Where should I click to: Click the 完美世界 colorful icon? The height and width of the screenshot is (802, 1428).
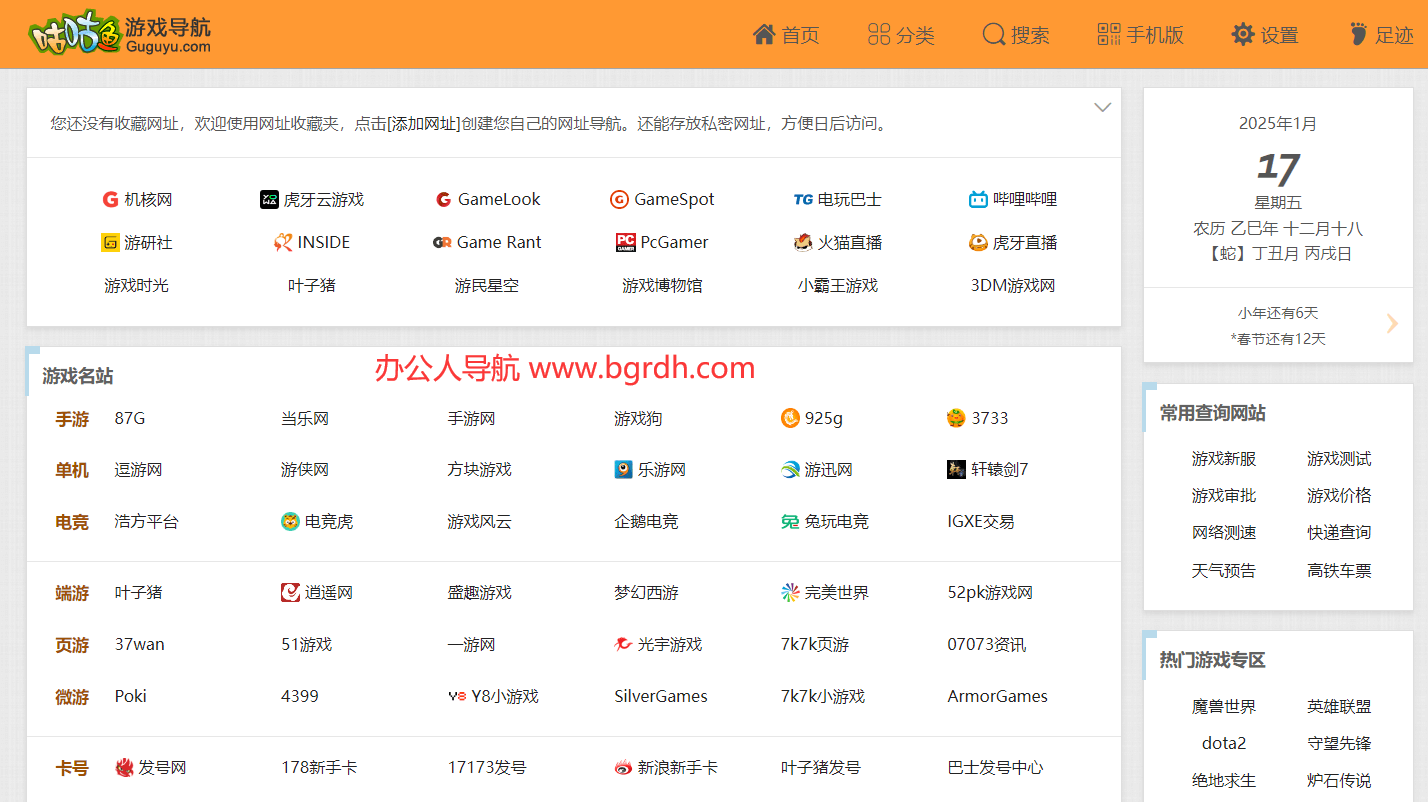point(790,592)
